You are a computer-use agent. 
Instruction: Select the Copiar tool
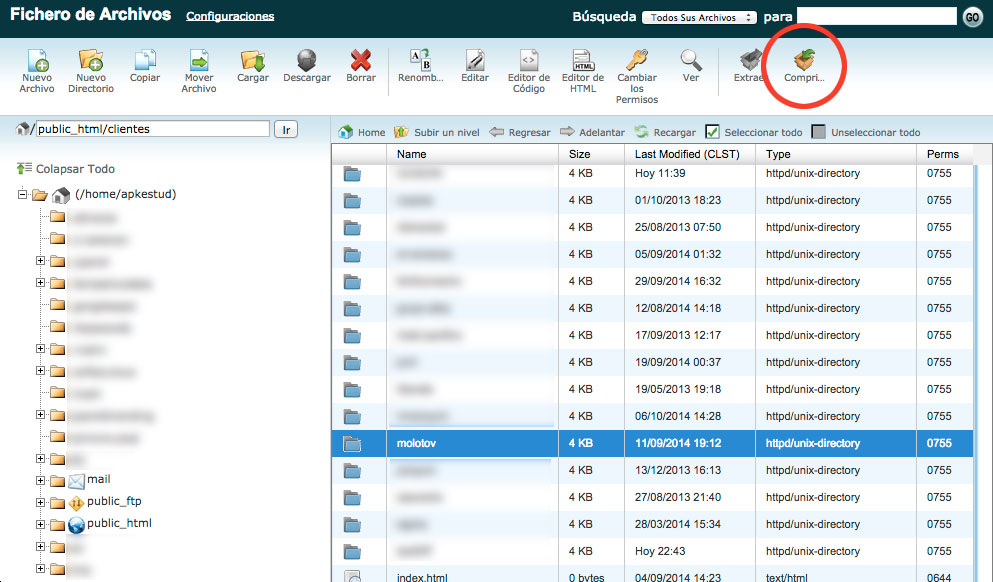pyautogui.click(x=144, y=60)
